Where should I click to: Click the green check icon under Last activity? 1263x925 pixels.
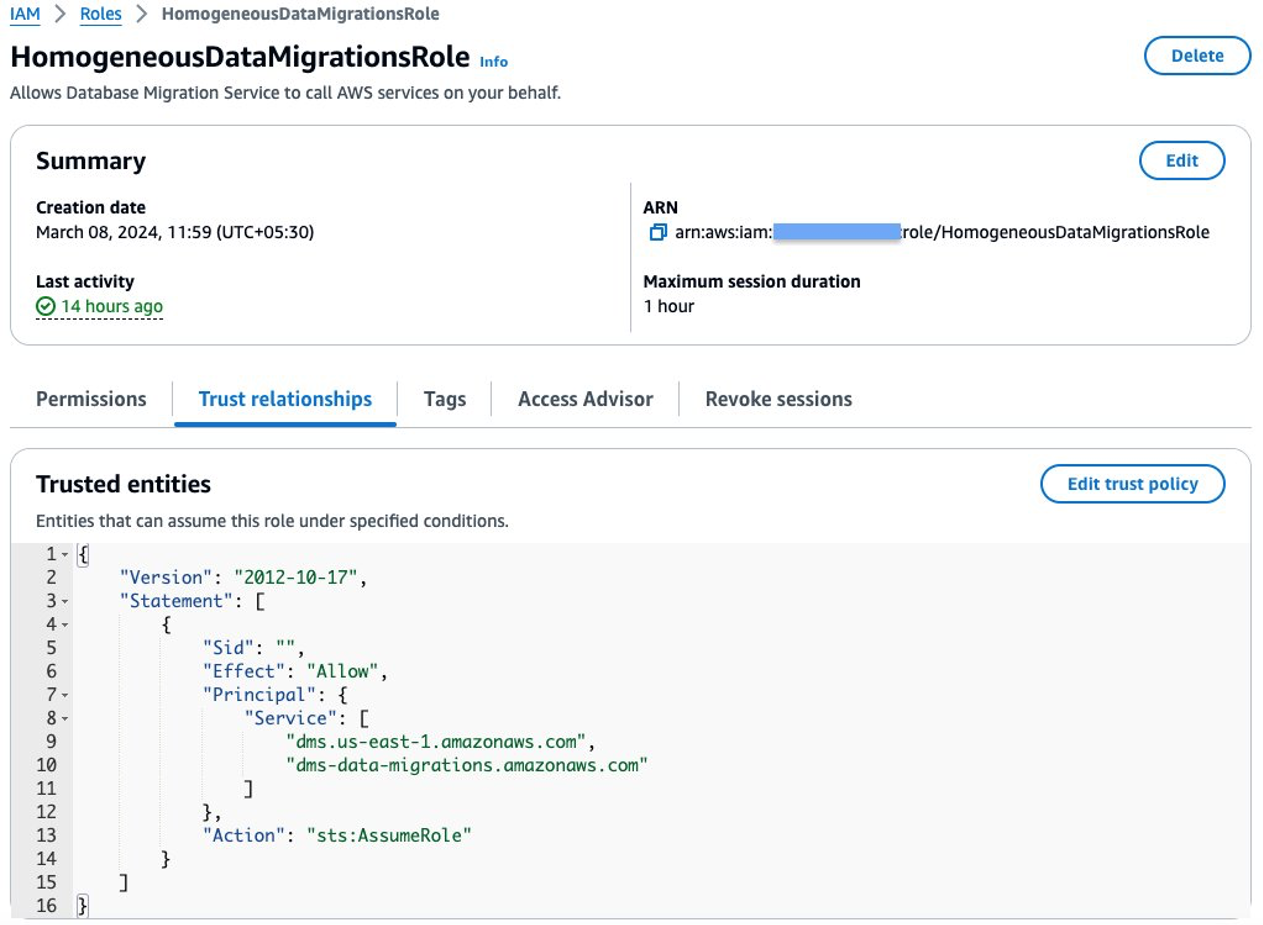(x=45, y=307)
